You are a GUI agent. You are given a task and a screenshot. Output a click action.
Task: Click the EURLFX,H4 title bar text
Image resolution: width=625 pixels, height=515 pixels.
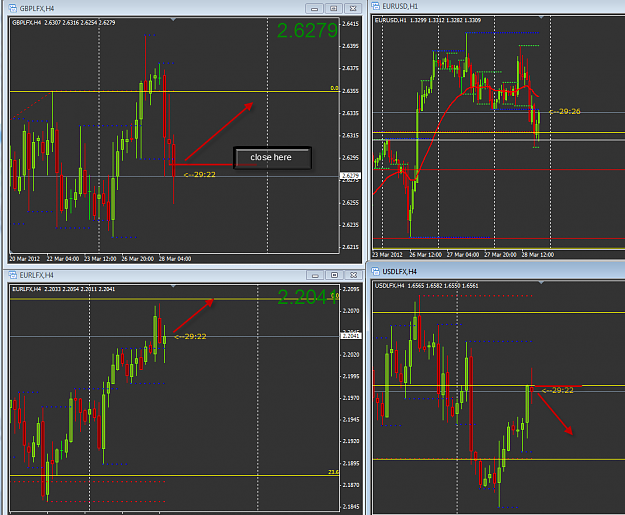(36, 275)
